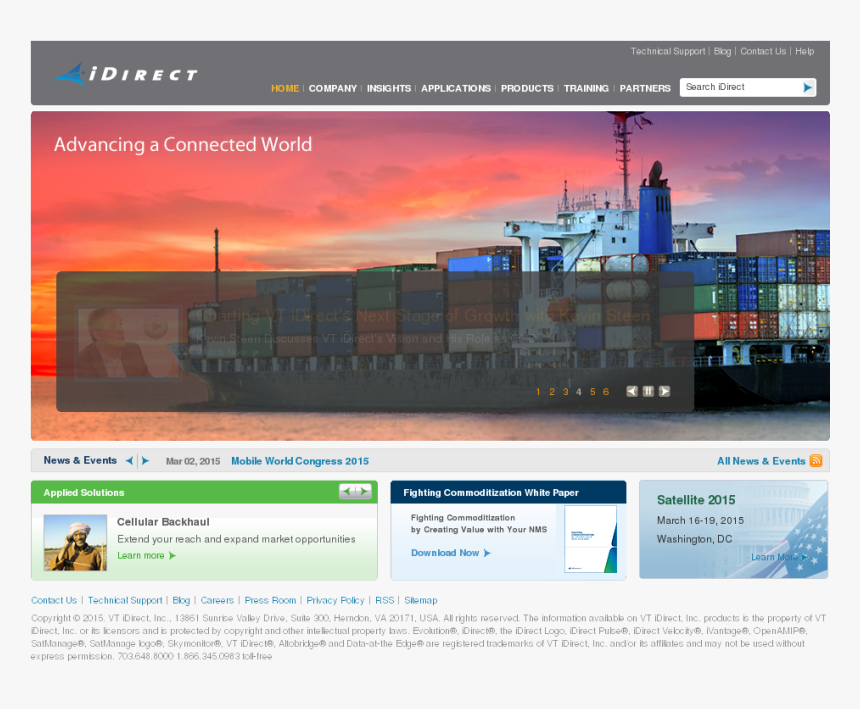Open the Satellite 2015 heading
This screenshot has height=709, width=860.
tap(696, 500)
